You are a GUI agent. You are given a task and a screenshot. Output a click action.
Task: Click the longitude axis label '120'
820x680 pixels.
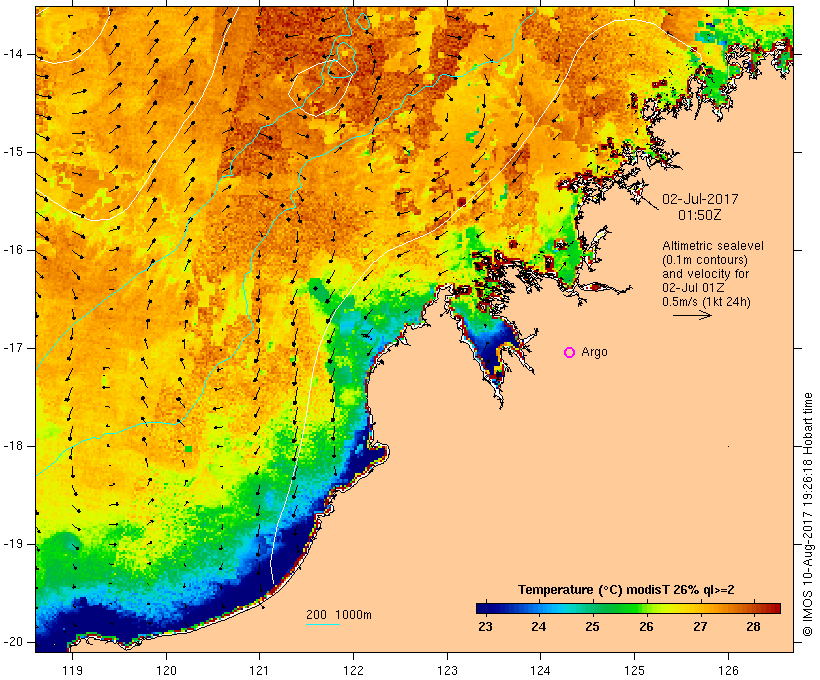point(166,670)
